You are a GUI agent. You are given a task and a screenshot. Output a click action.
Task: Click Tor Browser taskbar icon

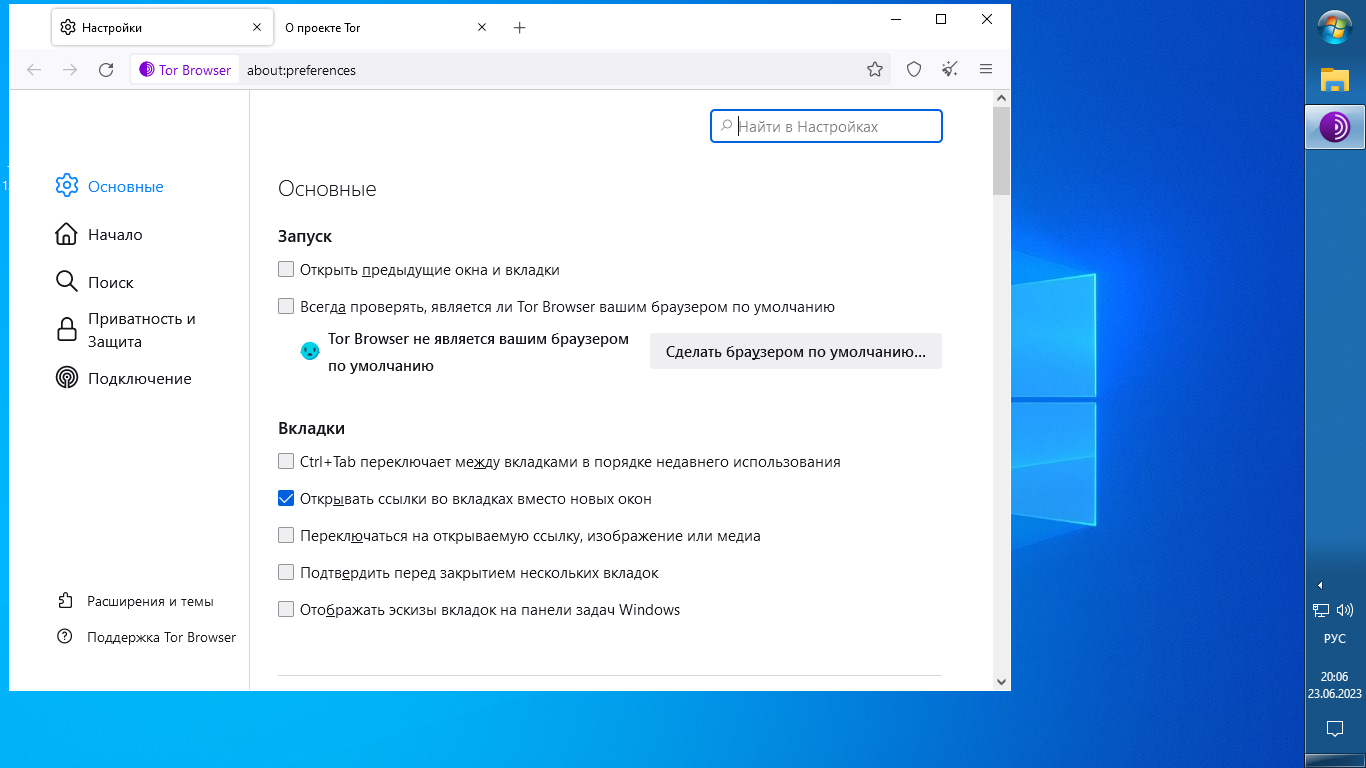coord(1335,127)
